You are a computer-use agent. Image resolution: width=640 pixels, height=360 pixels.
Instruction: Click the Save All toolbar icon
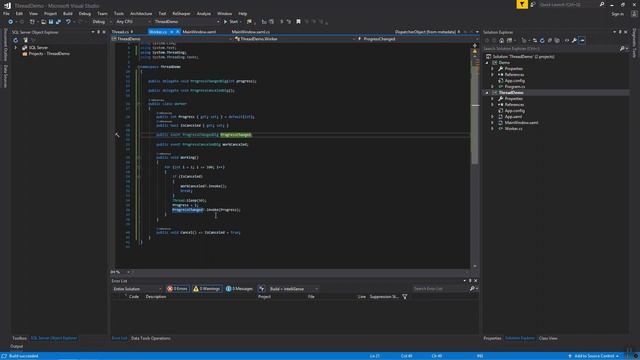click(x=58, y=22)
